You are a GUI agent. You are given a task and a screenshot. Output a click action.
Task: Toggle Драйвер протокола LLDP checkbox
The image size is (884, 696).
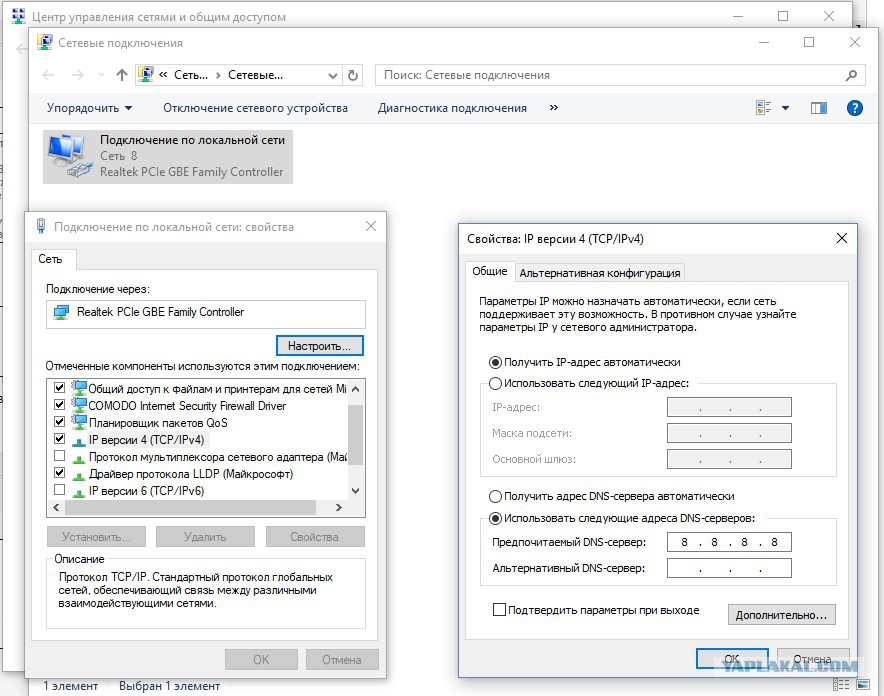tap(60, 472)
